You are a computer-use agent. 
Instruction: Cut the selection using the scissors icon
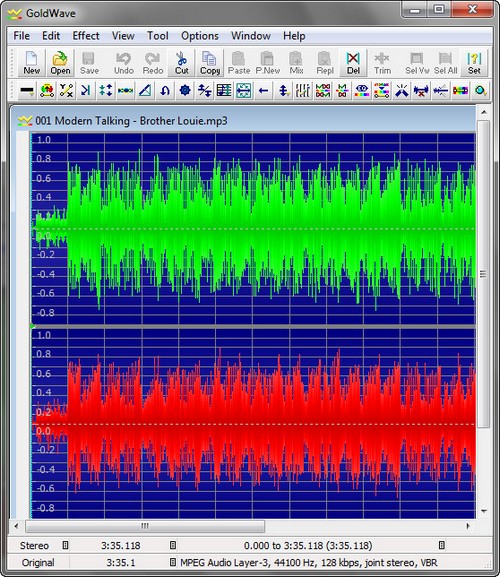(181, 63)
